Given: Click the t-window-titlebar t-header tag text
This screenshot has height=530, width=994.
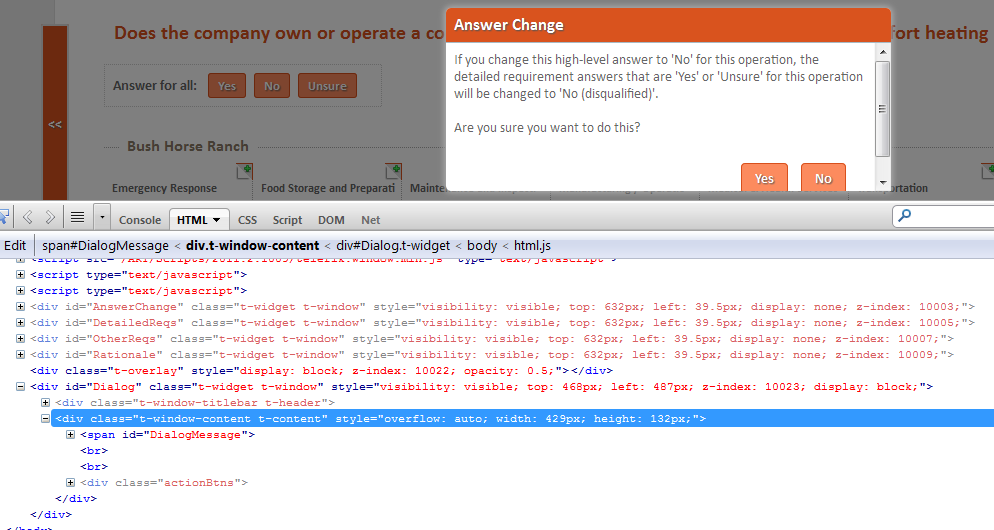Looking at the screenshot, I should click(195, 403).
